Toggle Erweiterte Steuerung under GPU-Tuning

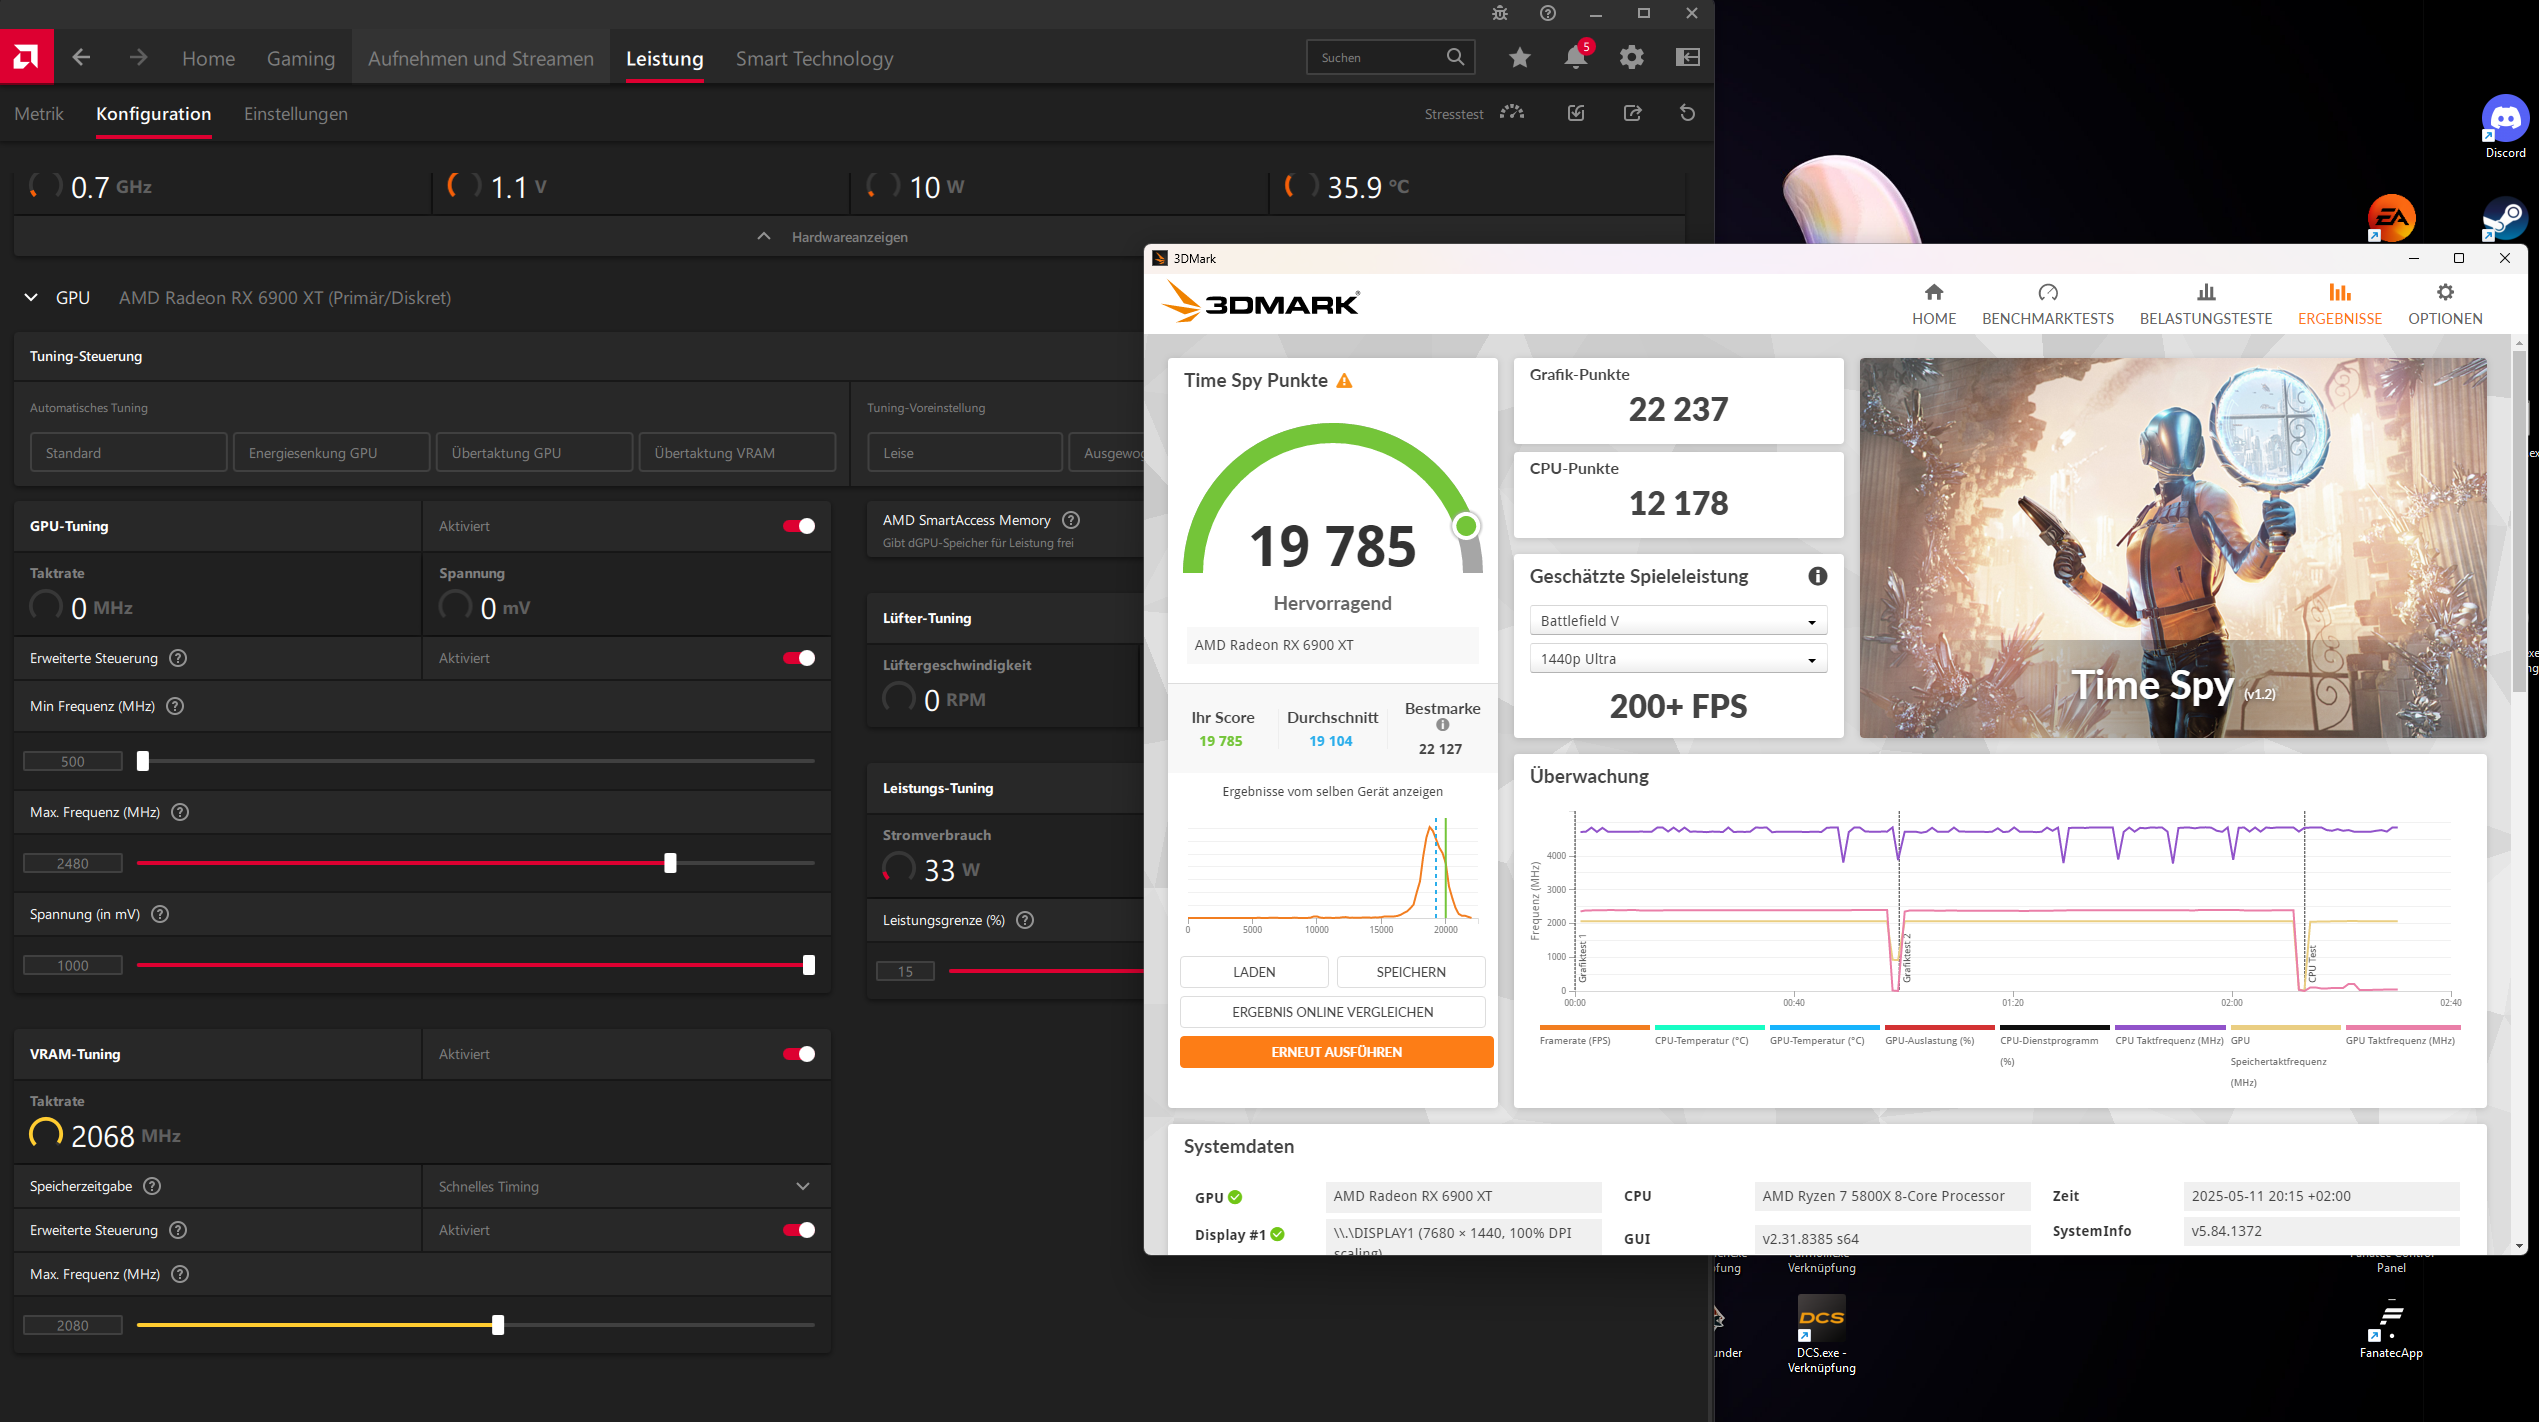[x=799, y=658]
